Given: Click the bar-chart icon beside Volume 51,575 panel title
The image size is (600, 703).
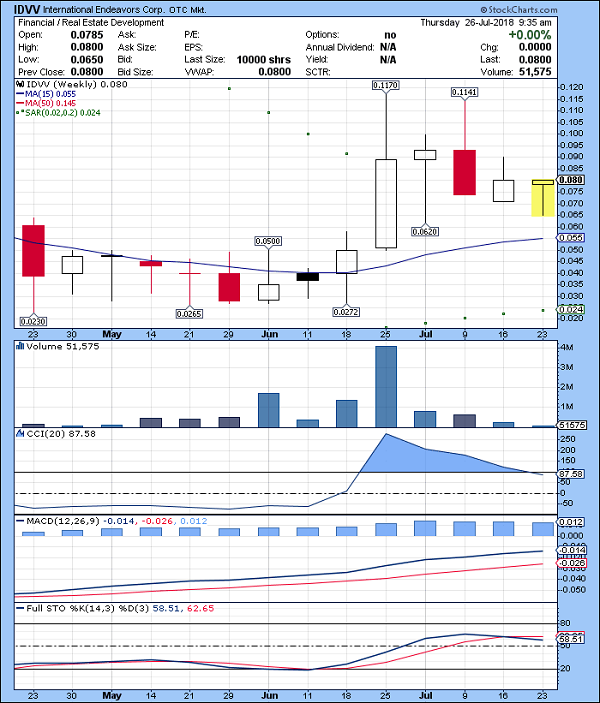Looking at the screenshot, I should (20, 346).
